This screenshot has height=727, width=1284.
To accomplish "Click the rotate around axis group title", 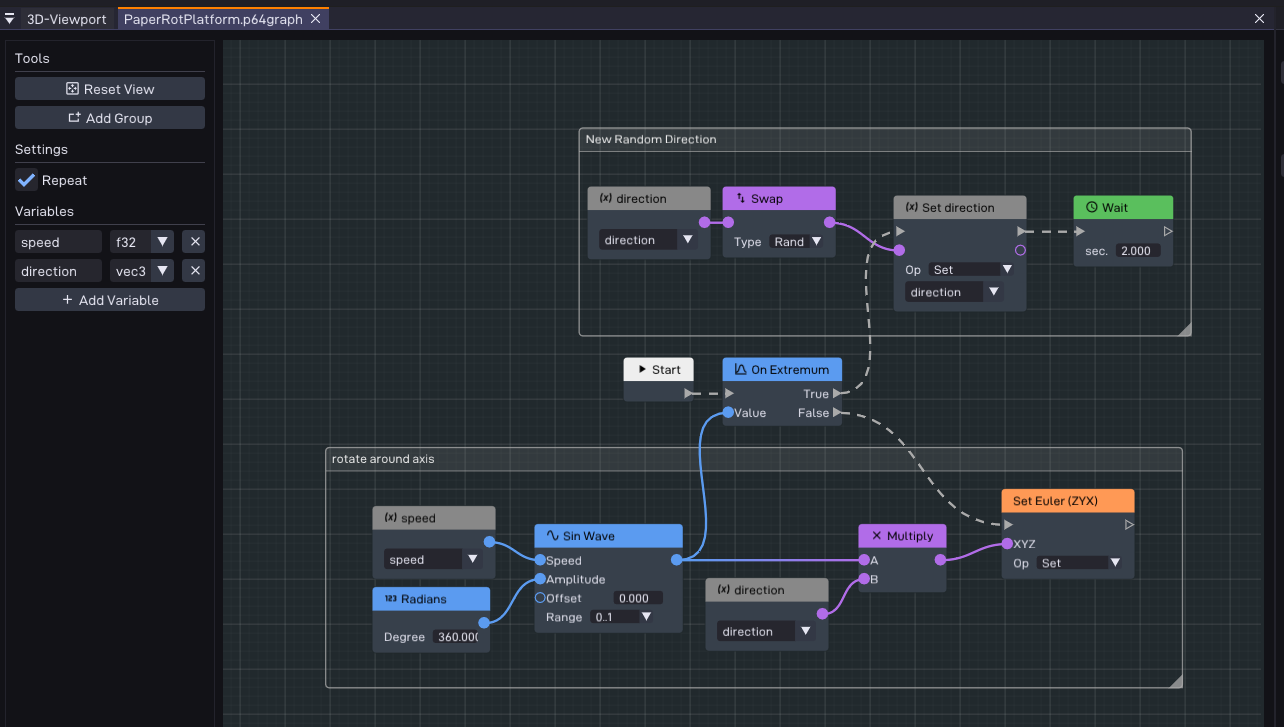I will click(x=383, y=459).
